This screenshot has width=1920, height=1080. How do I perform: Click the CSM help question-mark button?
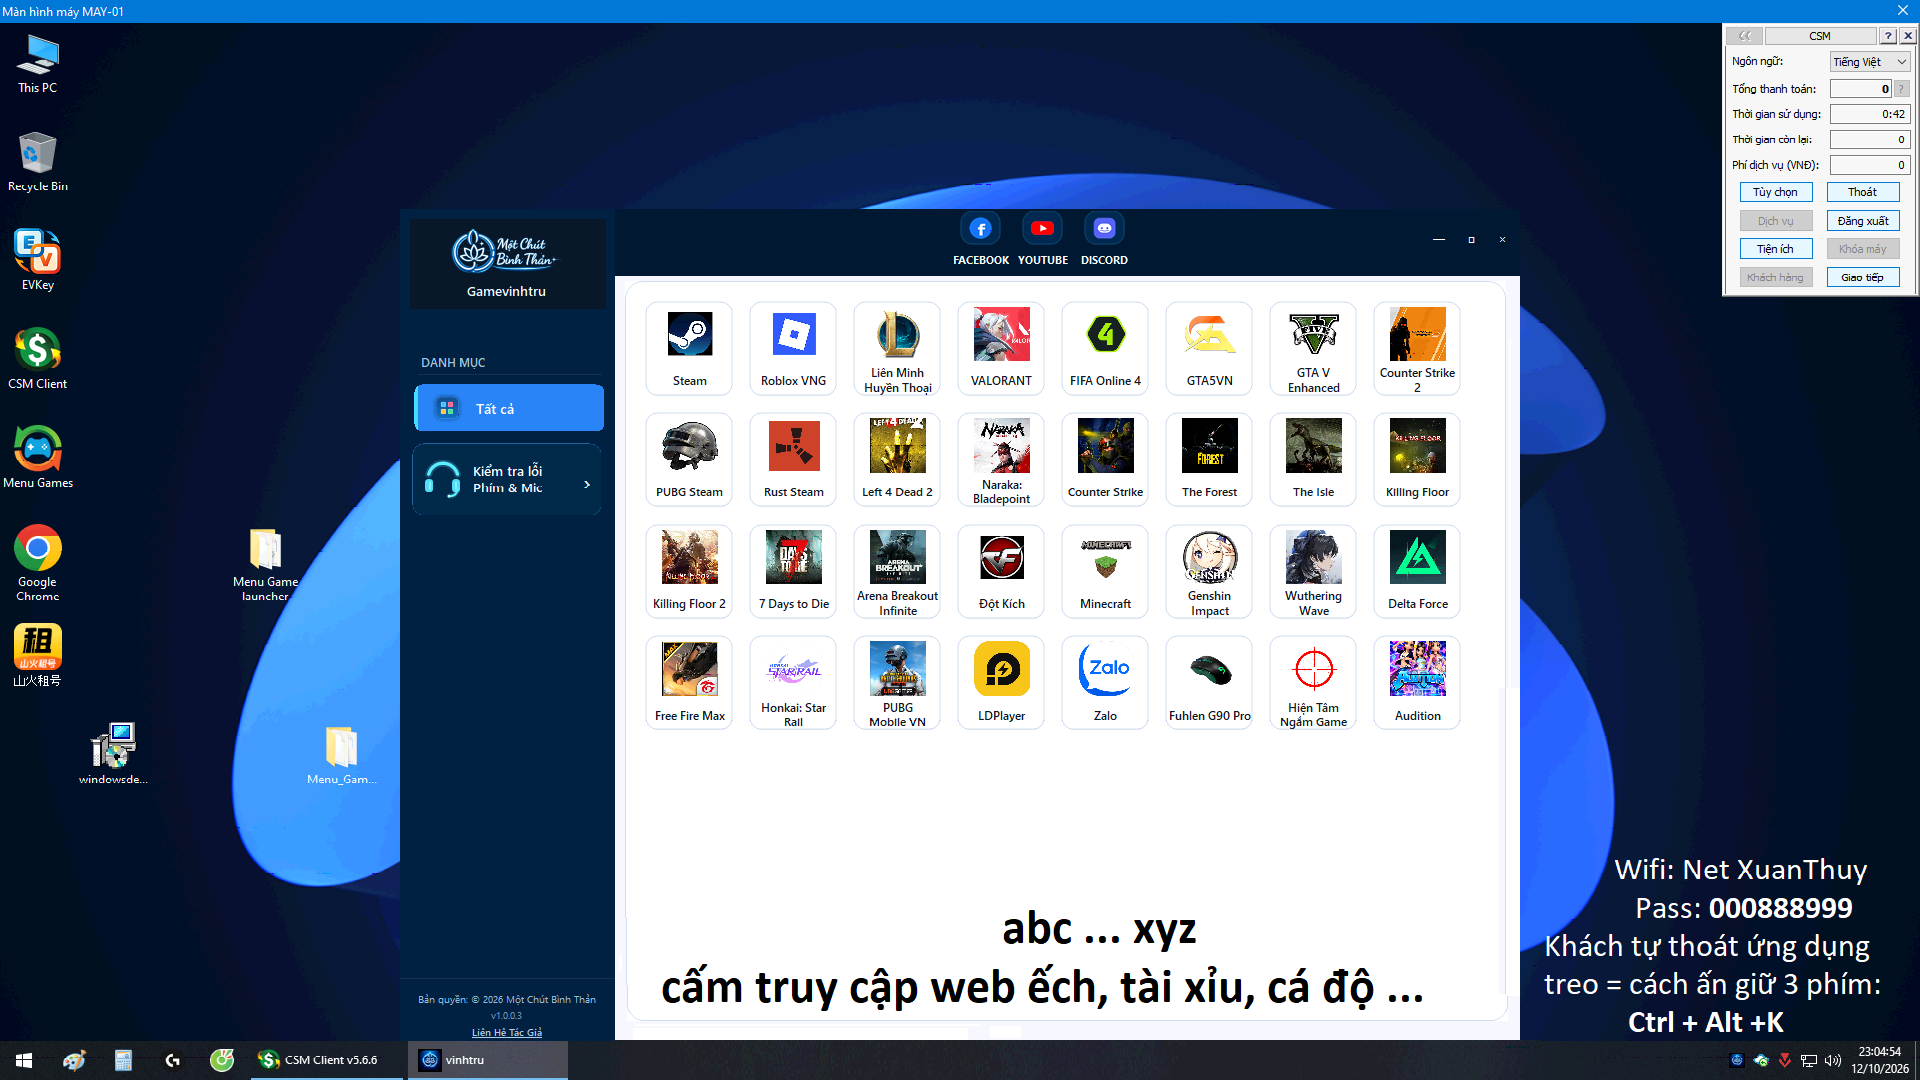[1888, 36]
